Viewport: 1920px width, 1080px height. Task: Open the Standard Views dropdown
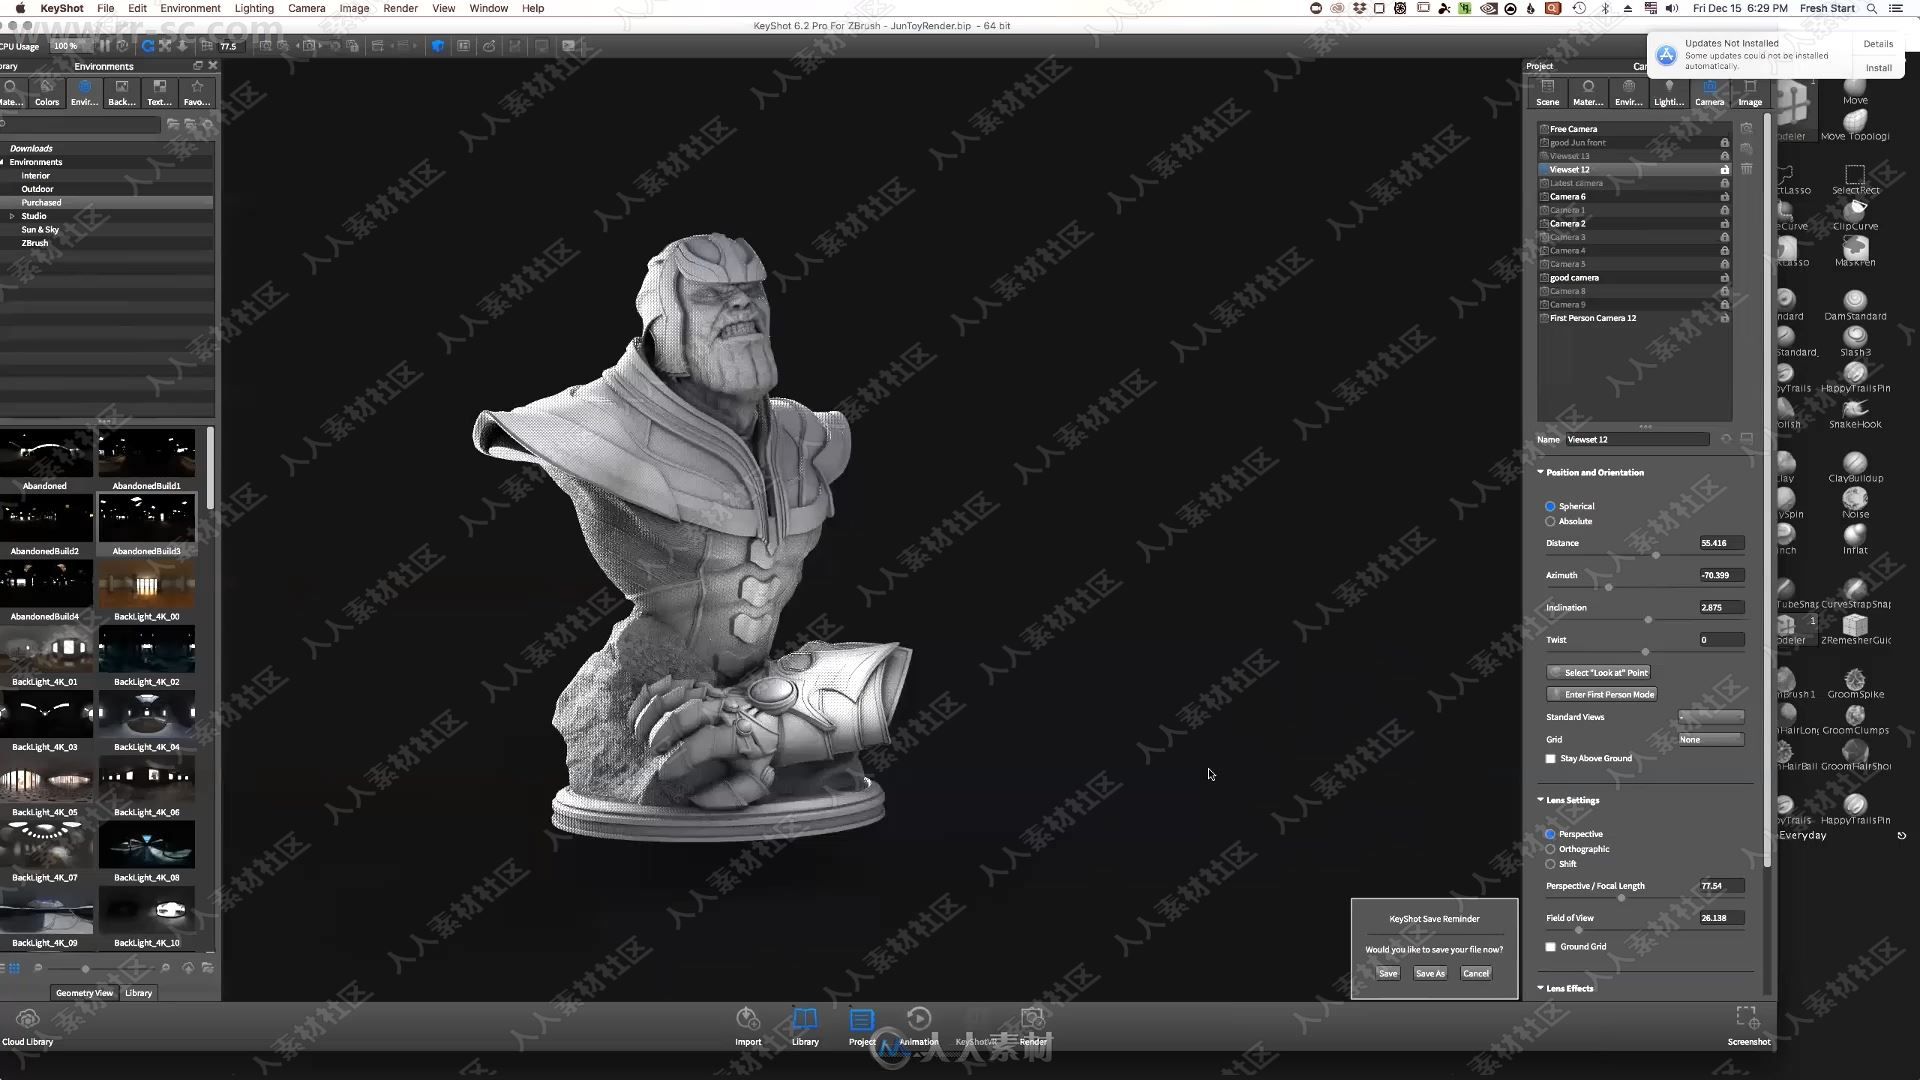1711,717
